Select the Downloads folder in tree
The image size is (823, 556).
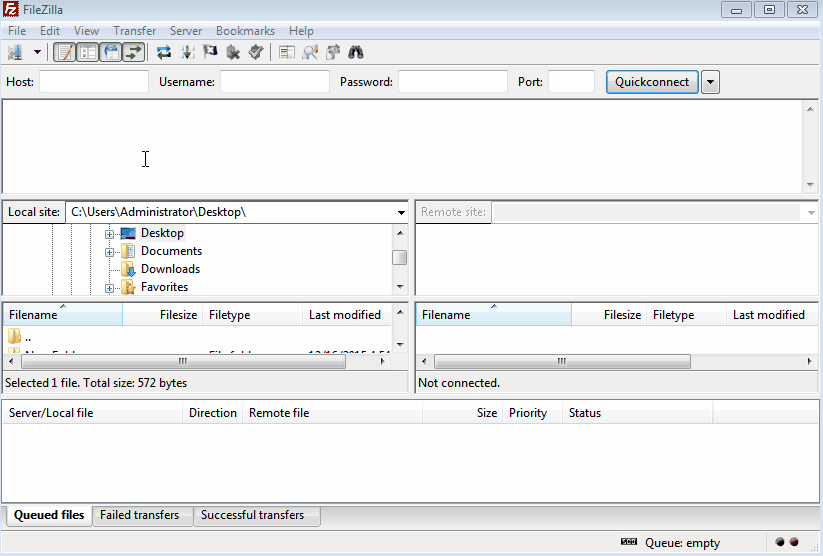(170, 269)
